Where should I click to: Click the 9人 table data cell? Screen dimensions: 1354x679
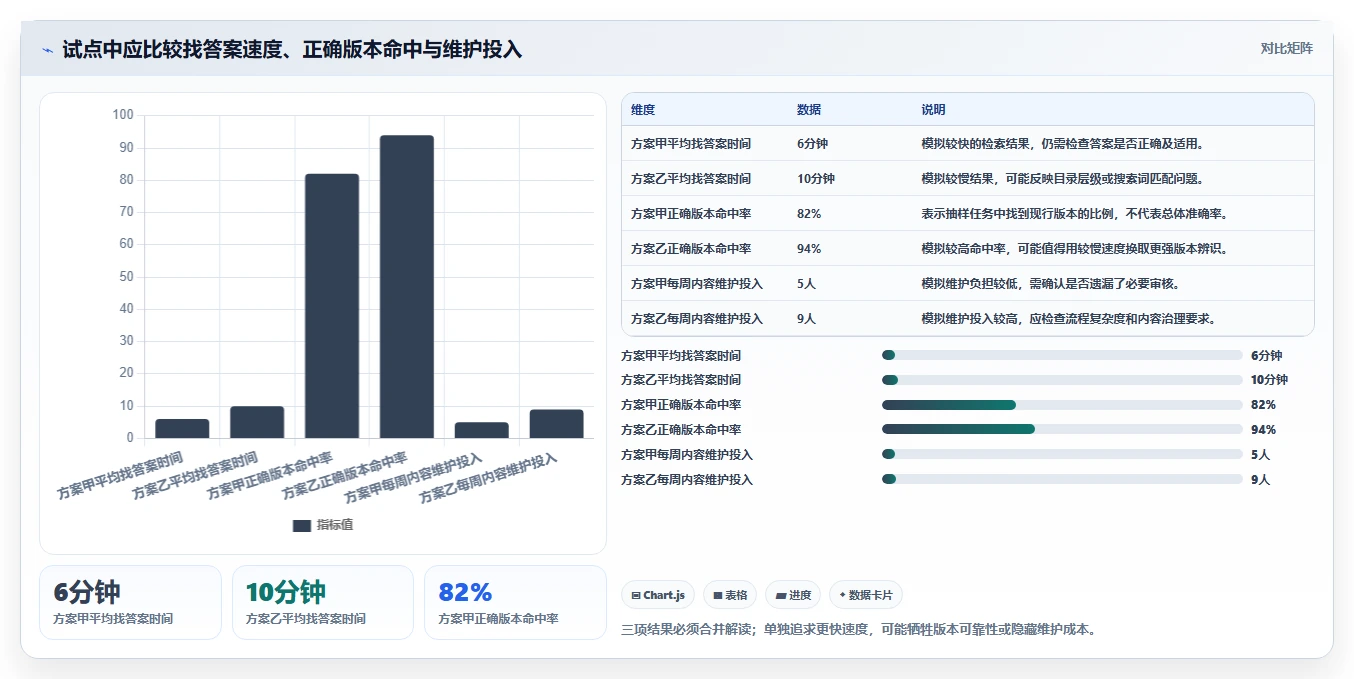[806, 319]
